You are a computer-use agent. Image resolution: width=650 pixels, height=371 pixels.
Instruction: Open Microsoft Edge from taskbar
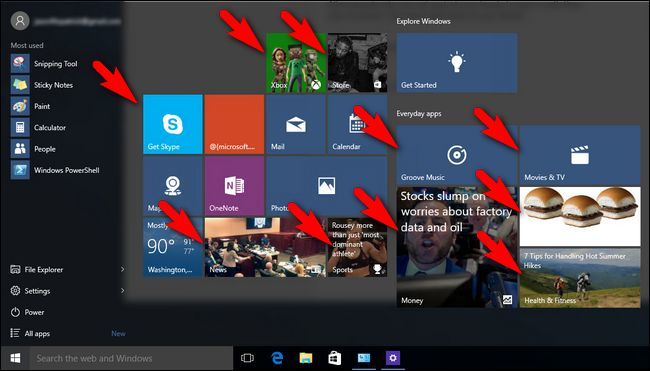(x=276, y=358)
